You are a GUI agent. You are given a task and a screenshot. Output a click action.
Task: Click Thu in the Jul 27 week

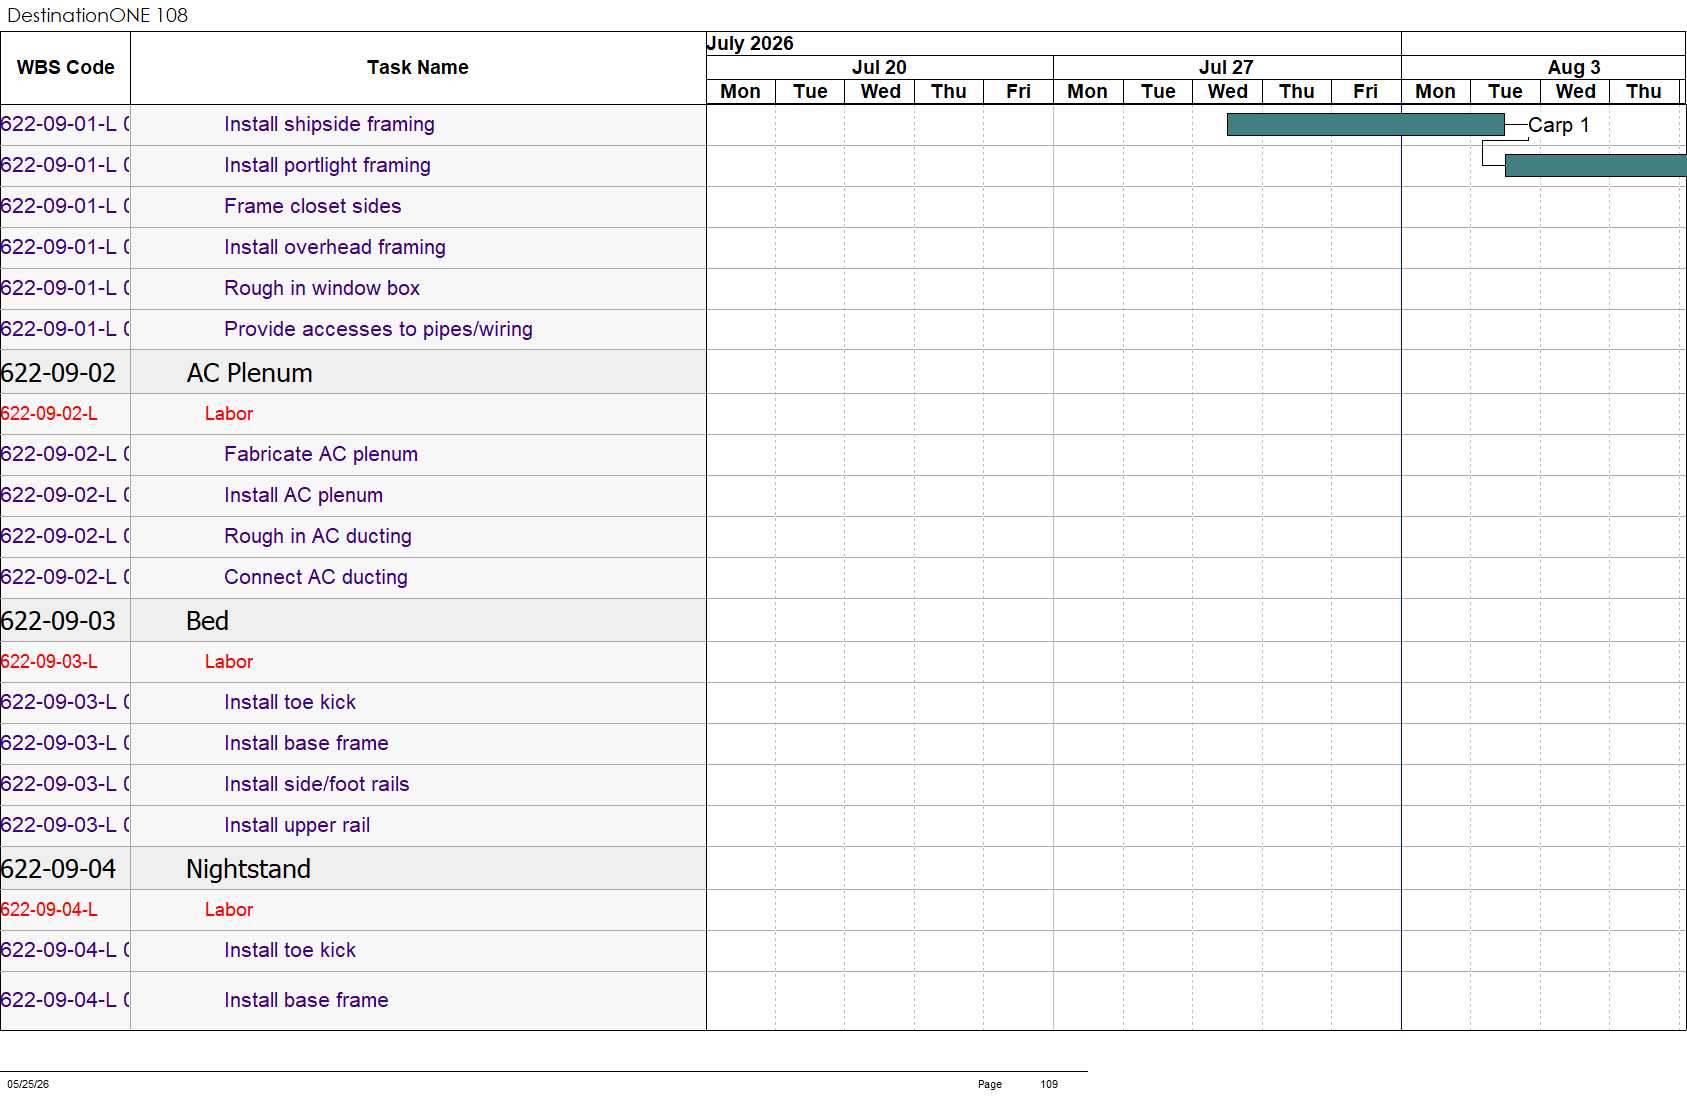tap(1297, 91)
